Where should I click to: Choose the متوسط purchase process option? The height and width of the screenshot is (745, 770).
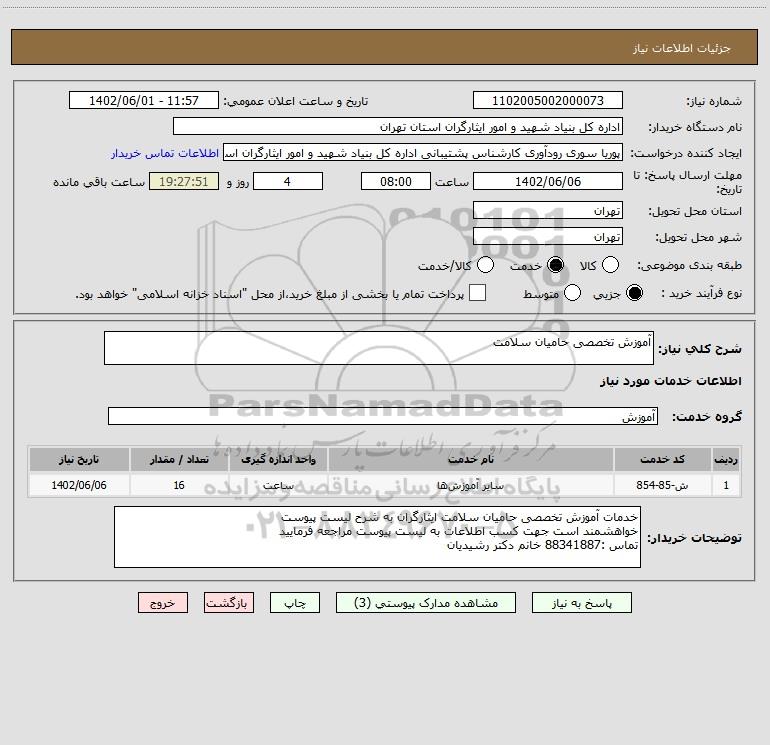(572, 293)
